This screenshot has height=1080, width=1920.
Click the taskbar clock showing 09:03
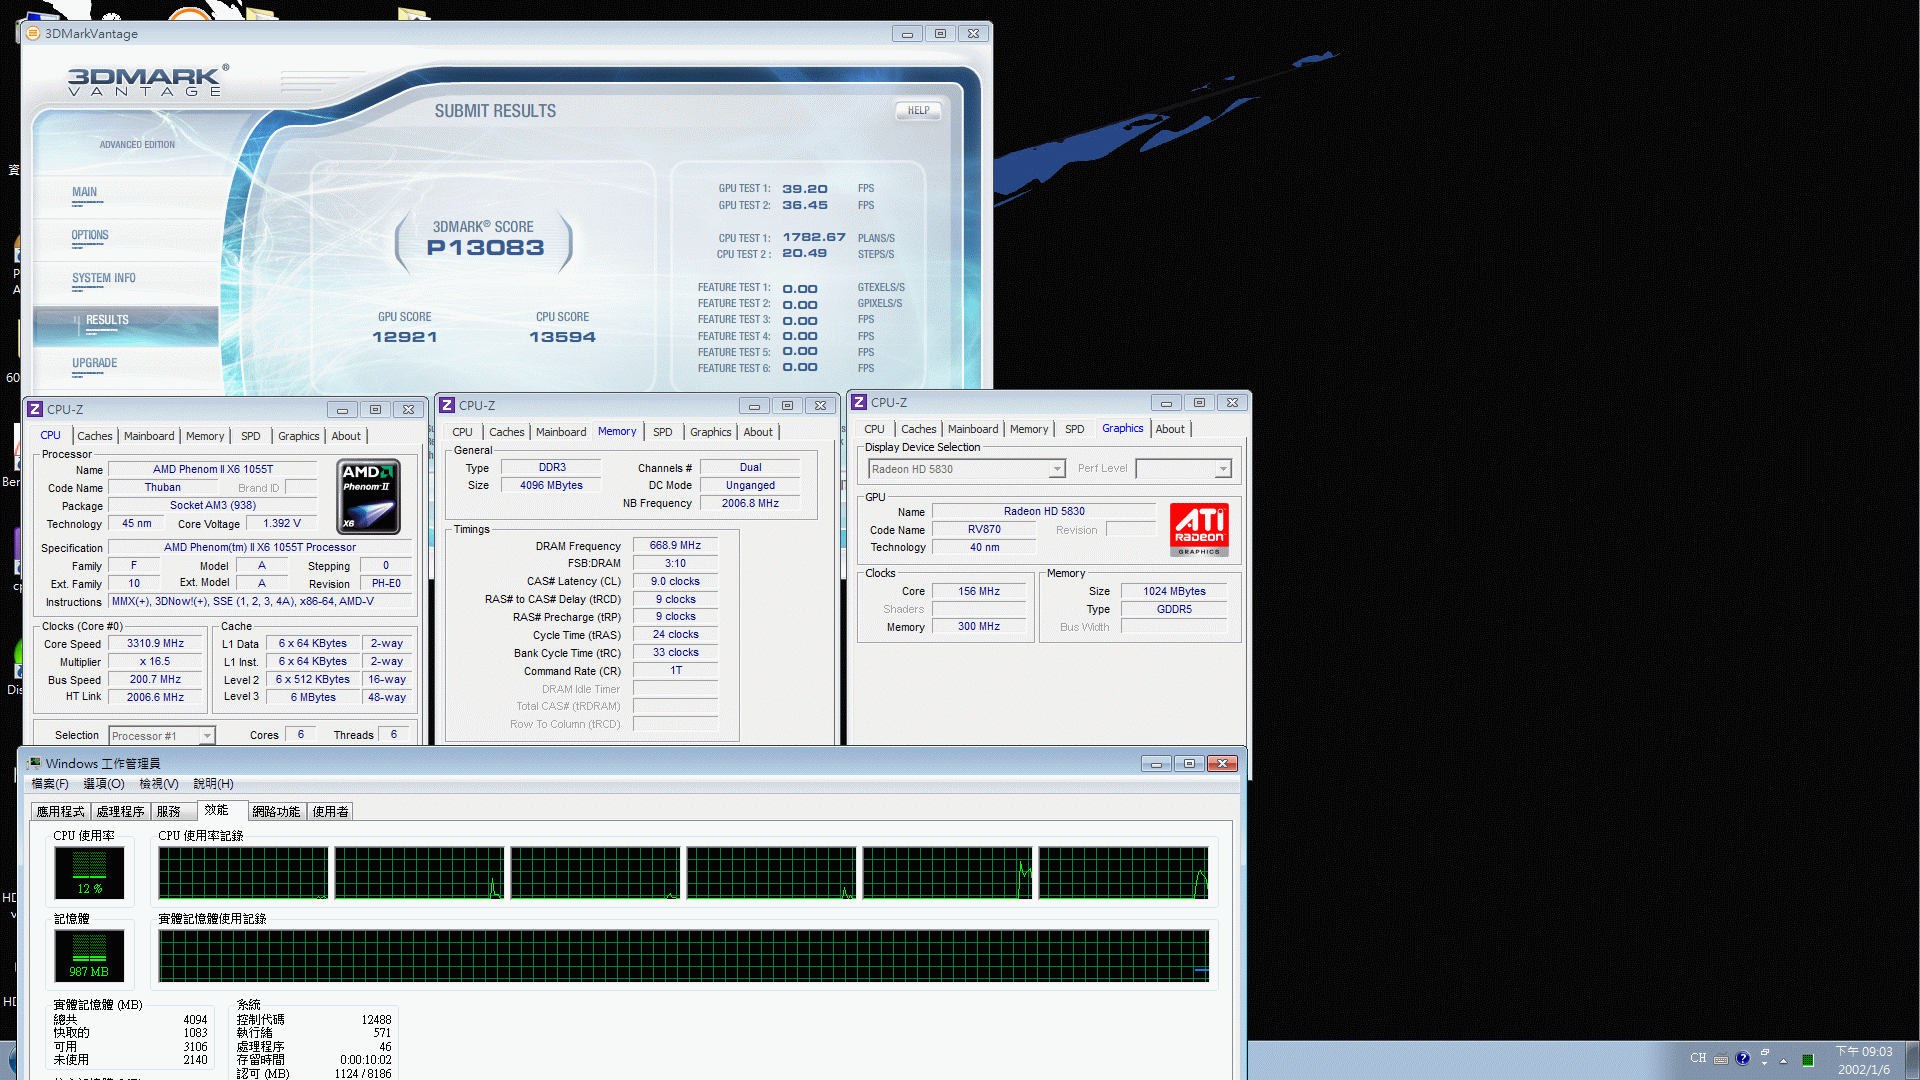tap(1864, 1060)
